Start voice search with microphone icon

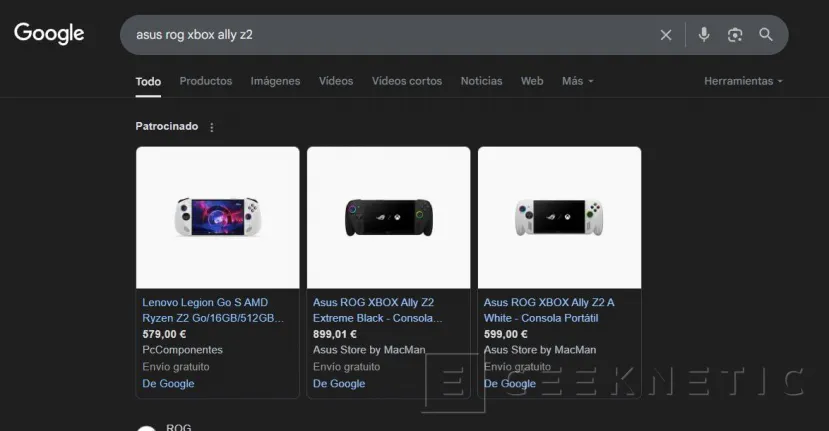[704, 35]
